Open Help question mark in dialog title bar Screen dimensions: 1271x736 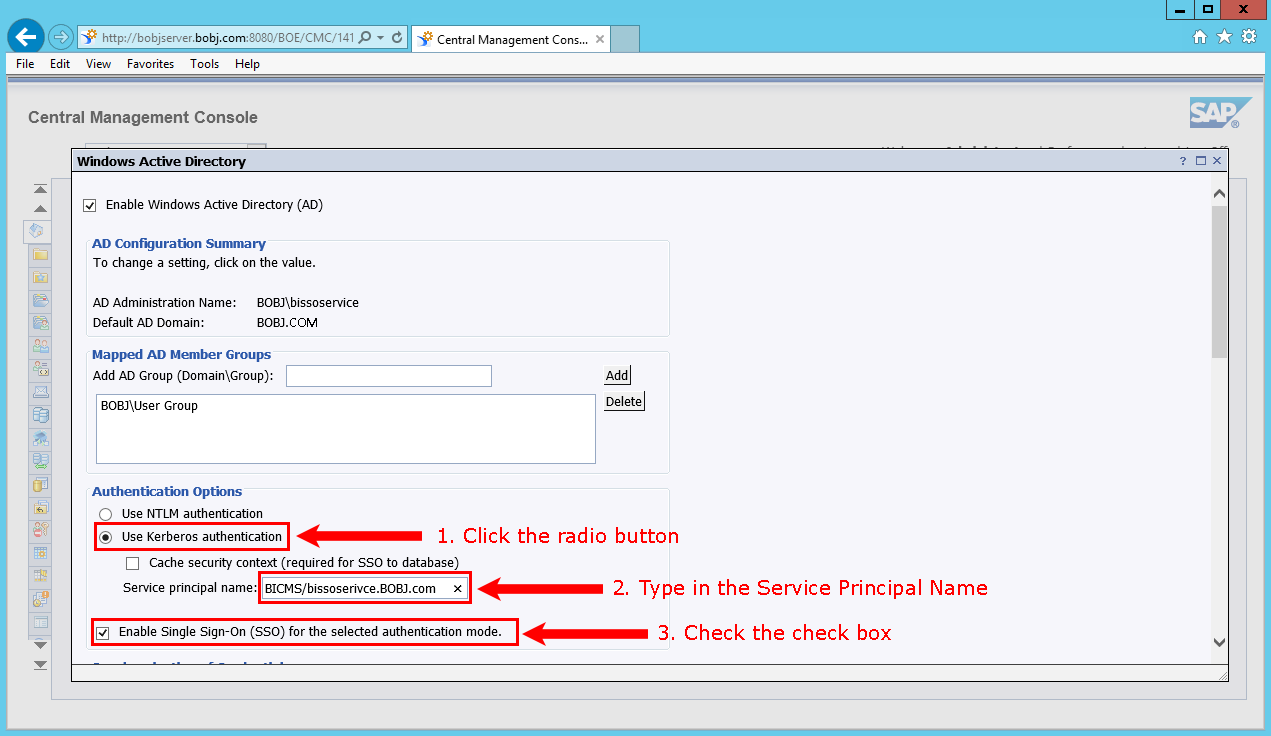1183,160
